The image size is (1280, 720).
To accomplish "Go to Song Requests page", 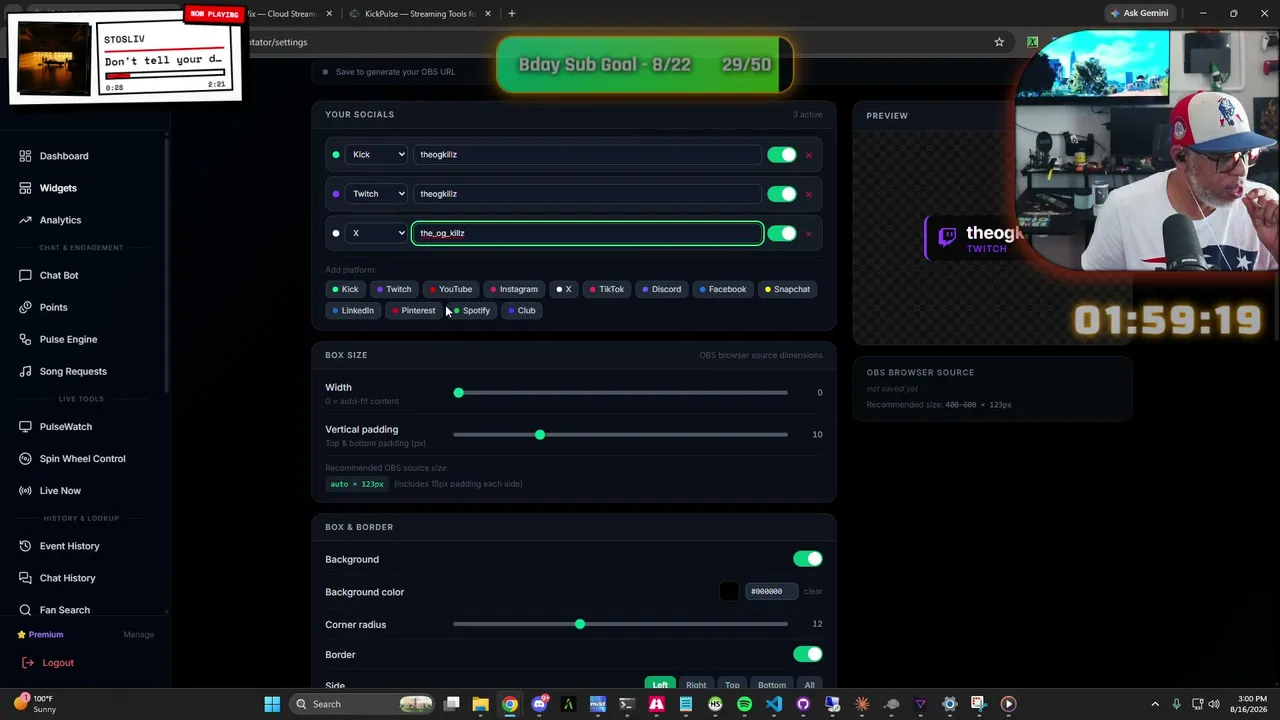I will click(x=73, y=371).
